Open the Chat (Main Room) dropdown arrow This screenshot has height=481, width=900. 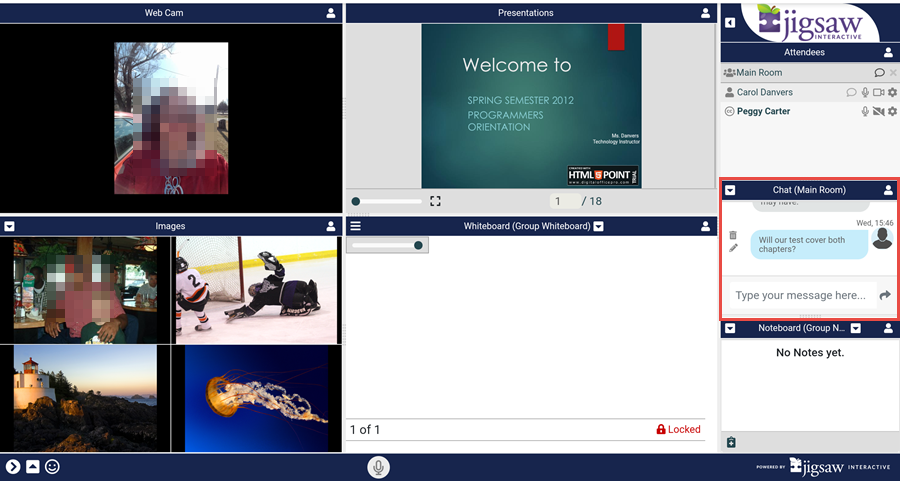pyautogui.click(x=730, y=190)
